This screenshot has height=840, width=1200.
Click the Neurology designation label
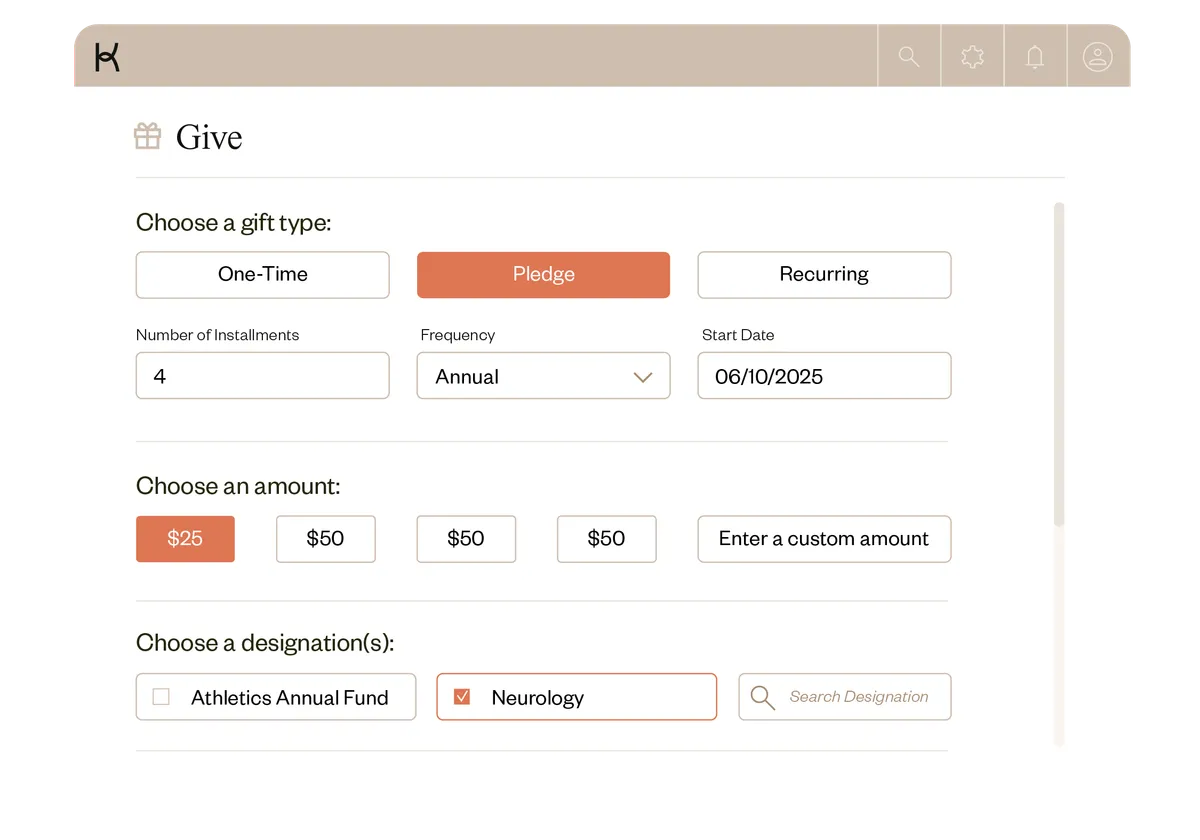[538, 698]
